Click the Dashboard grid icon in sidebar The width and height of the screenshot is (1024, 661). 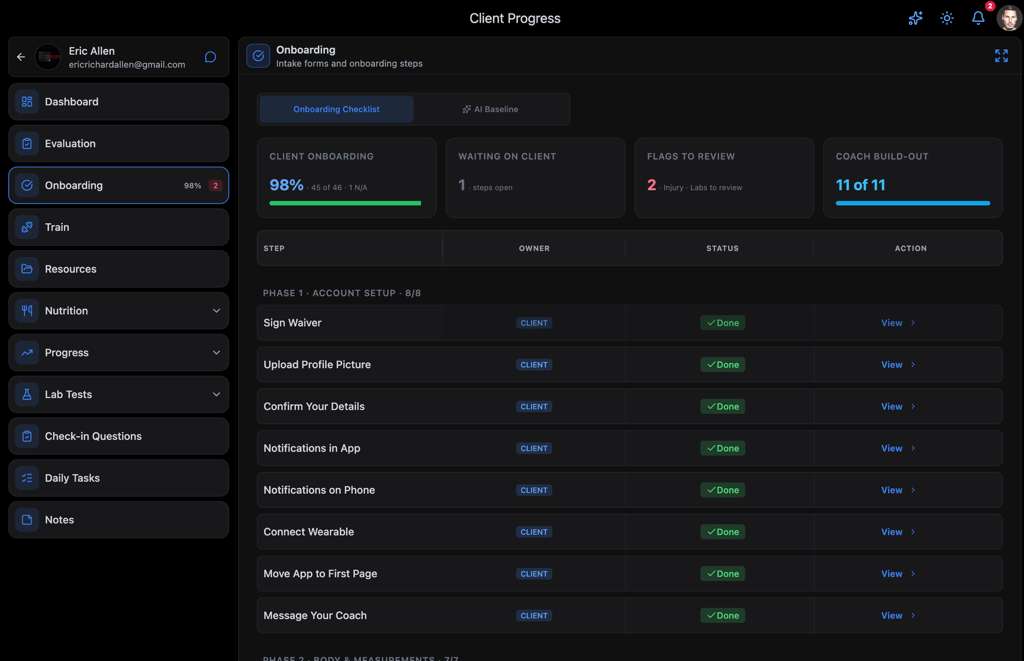pos(27,102)
